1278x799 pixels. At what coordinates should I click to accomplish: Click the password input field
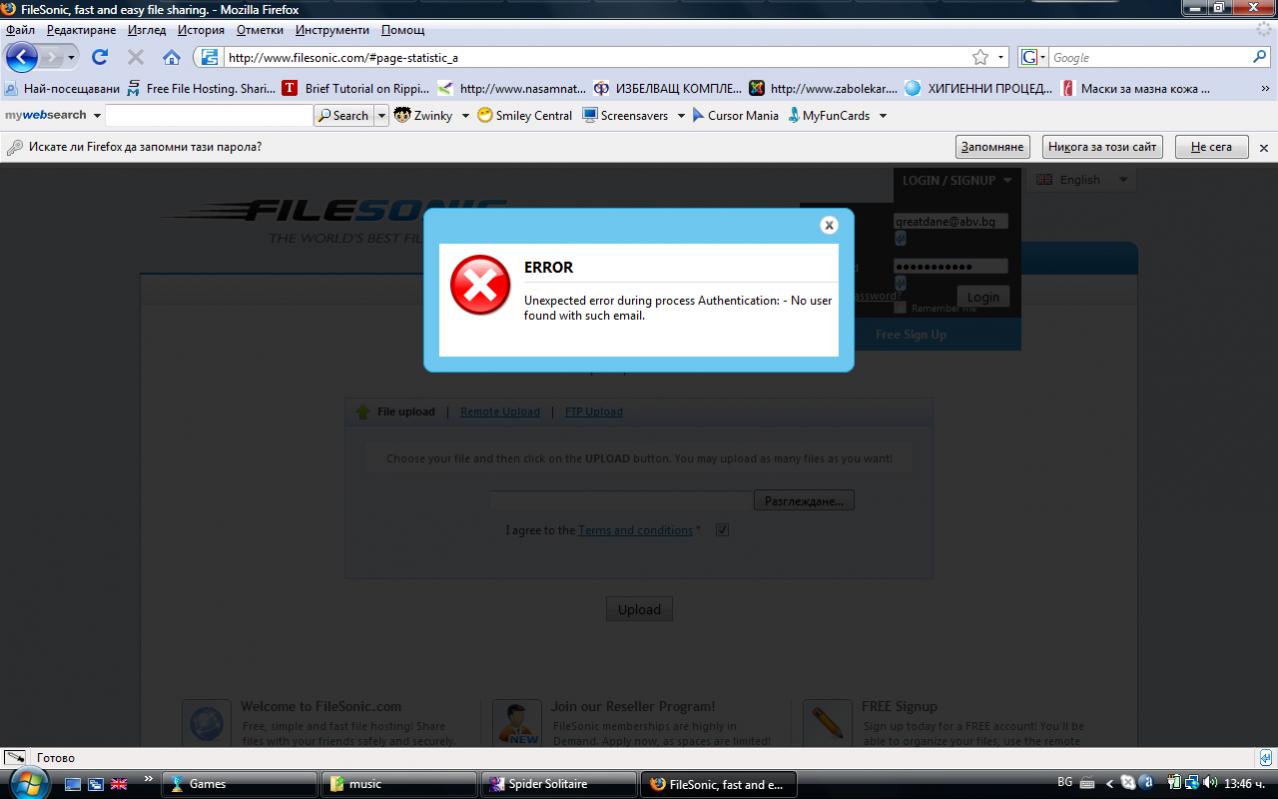pos(950,266)
